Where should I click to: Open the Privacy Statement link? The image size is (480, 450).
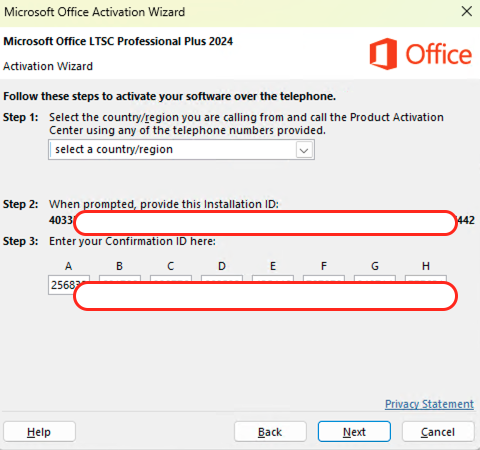[x=429, y=404]
